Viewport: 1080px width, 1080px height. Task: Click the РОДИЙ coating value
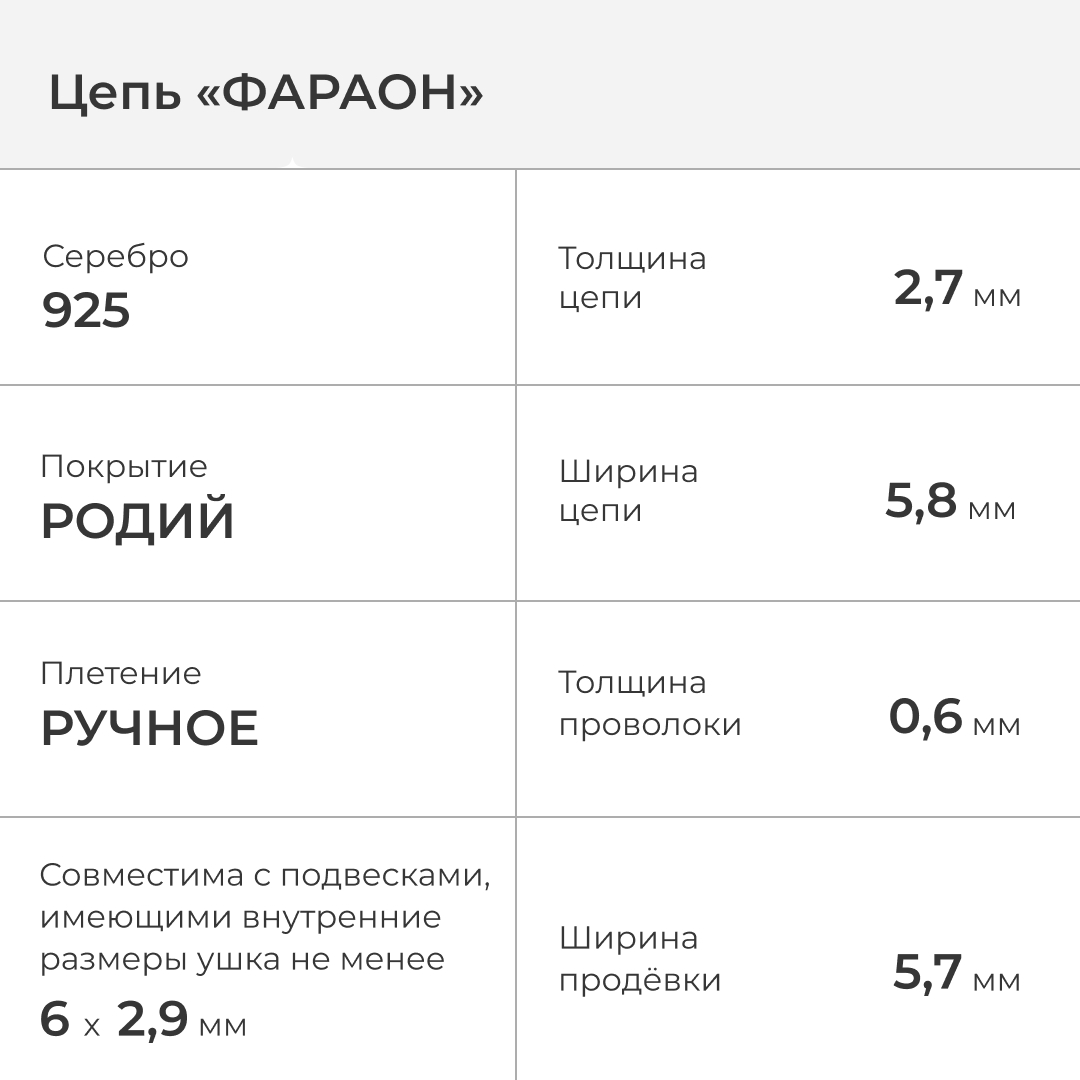[x=137, y=522]
